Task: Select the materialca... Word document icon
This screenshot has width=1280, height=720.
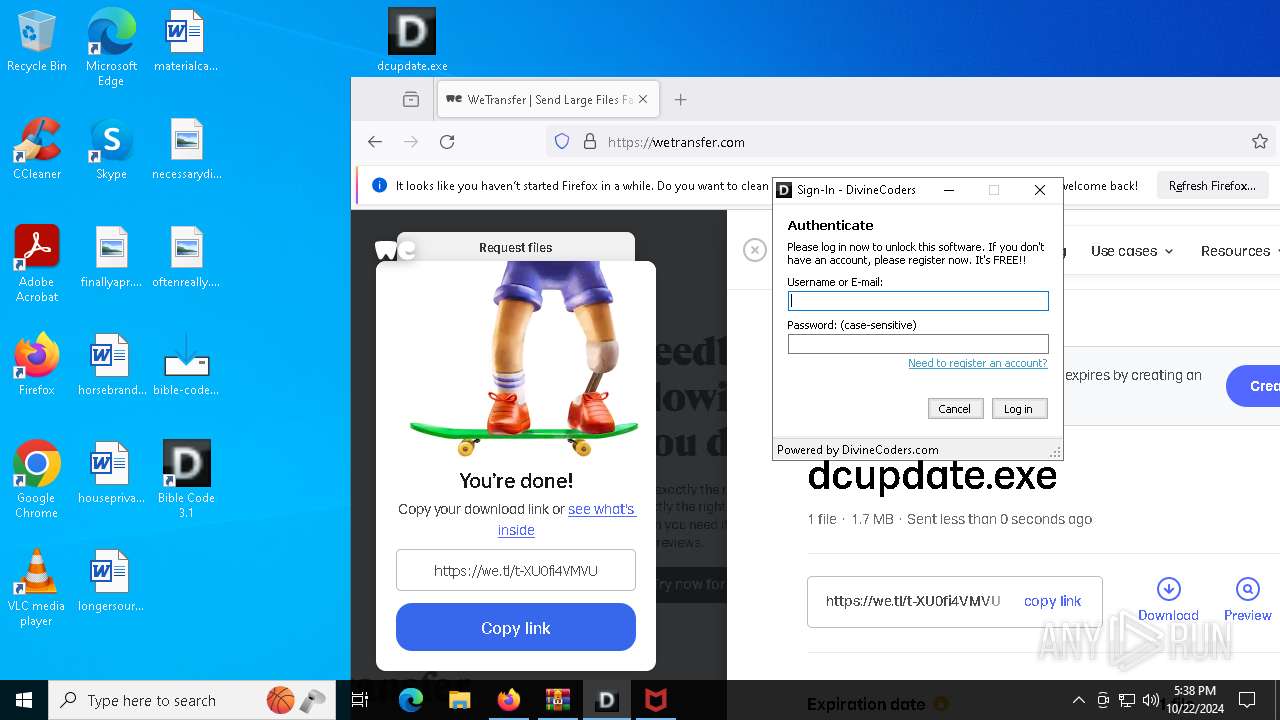Action: (186, 41)
